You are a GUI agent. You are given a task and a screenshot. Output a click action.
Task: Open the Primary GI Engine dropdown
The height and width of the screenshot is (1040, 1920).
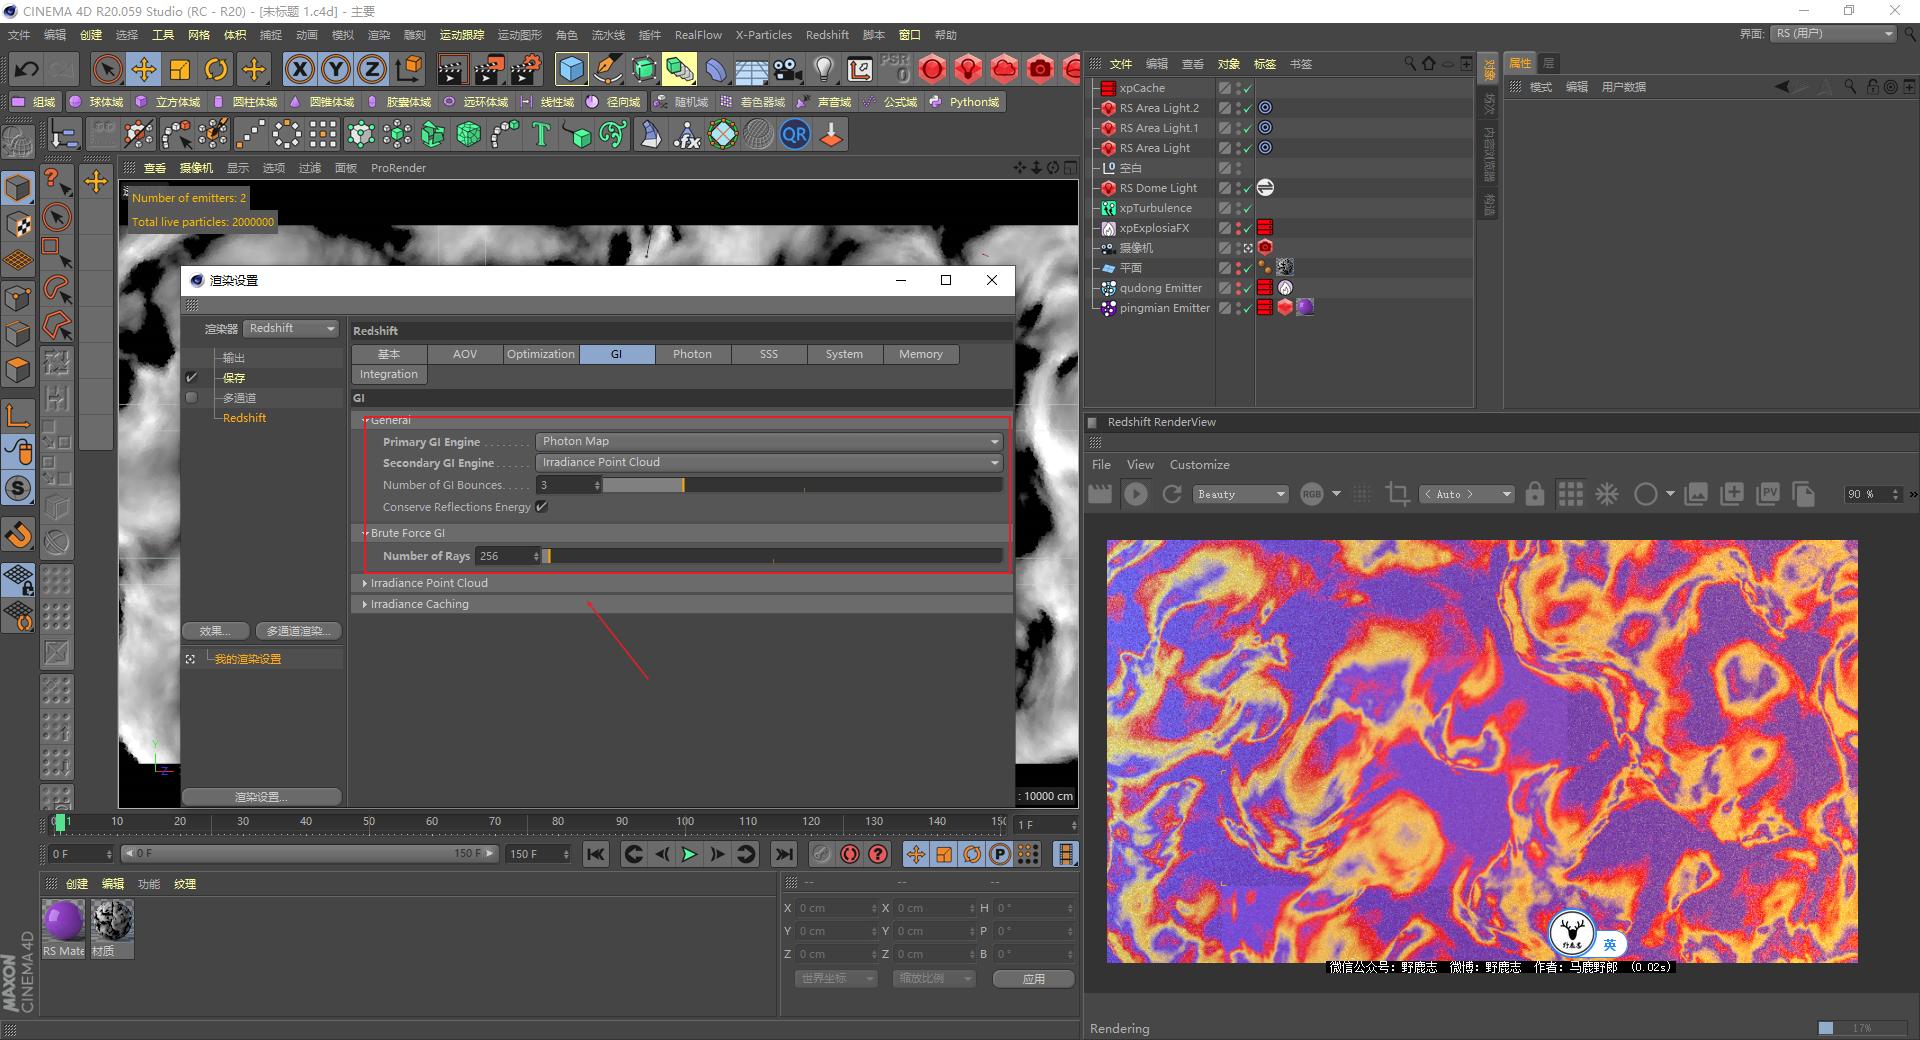pos(768,441)
